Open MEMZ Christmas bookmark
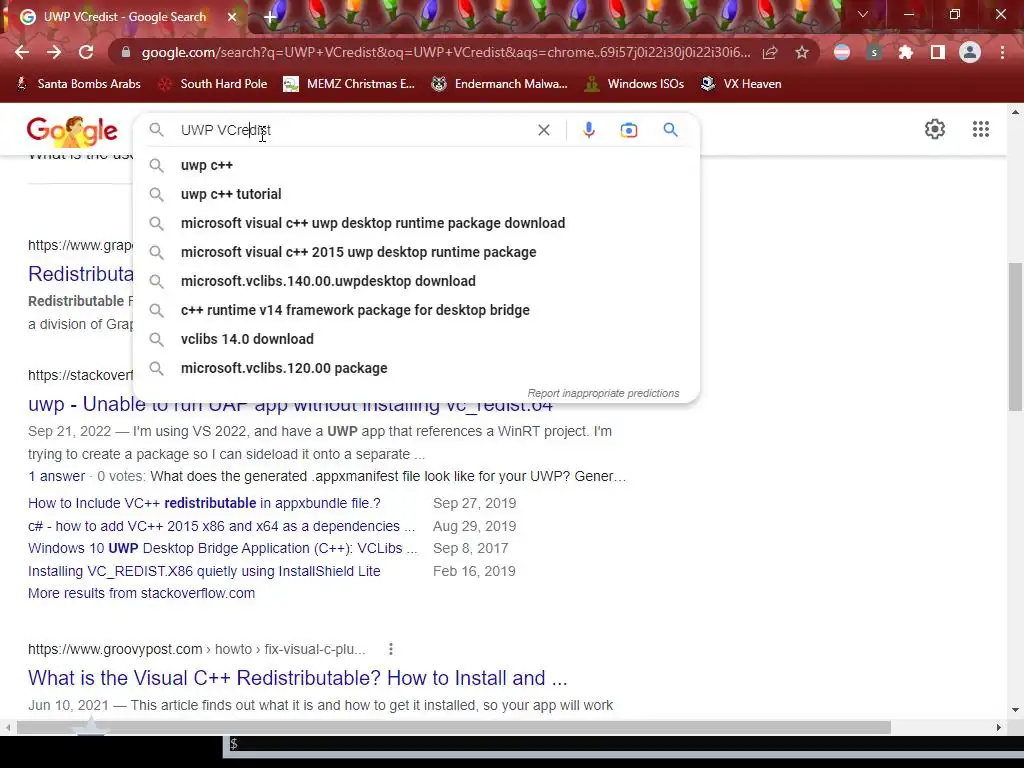Viewport: 1024px width, 768px height. (349, 84)
